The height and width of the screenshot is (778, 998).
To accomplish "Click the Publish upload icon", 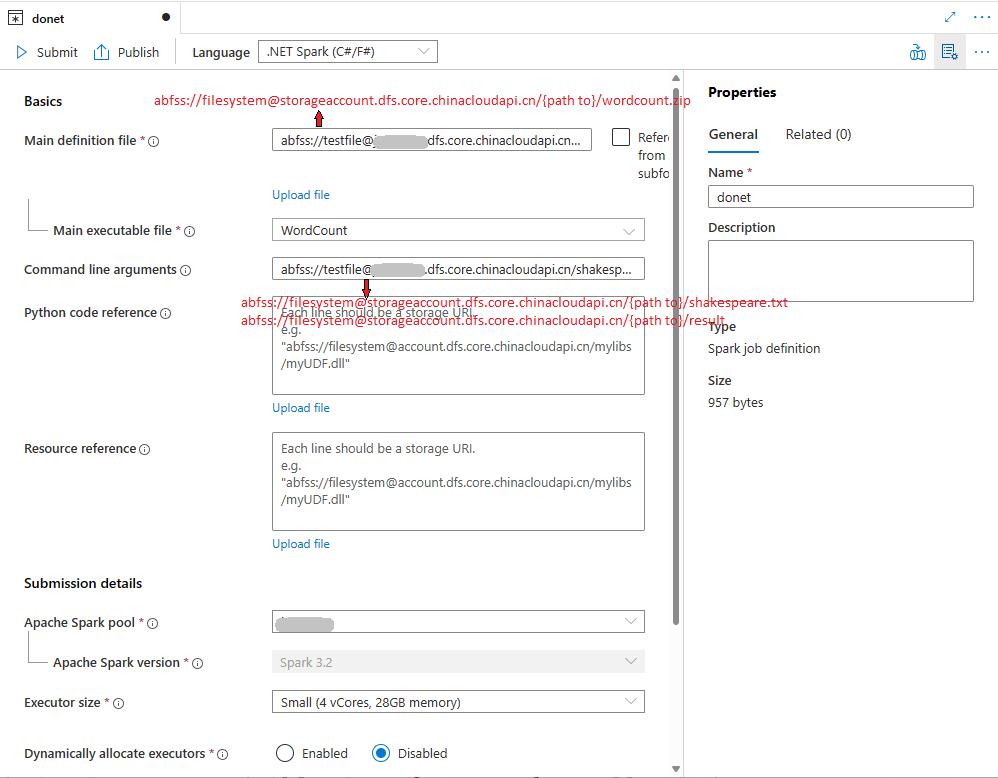I will coord(101,52).
